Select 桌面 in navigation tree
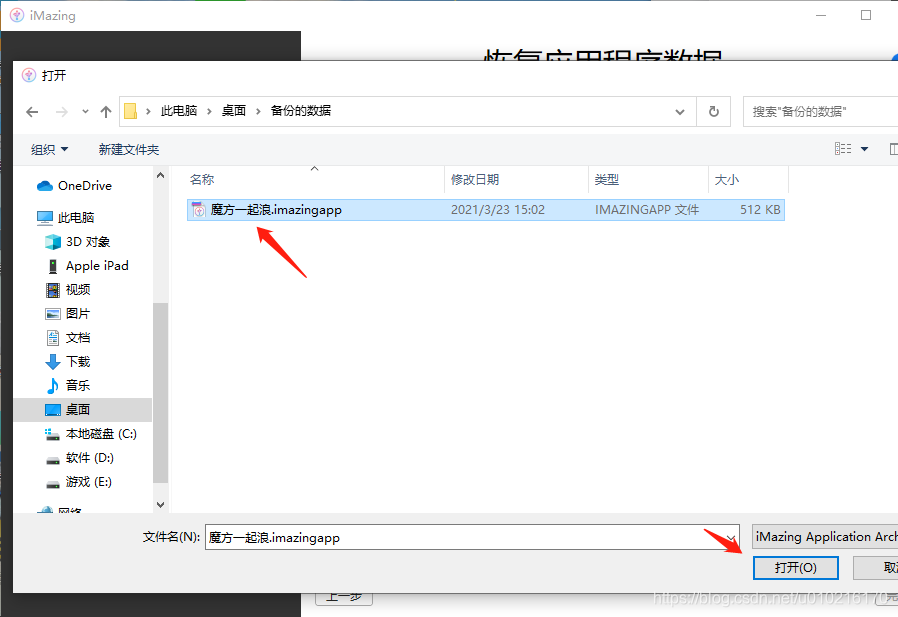Viewport: 898px width, 617px height. 78,410
